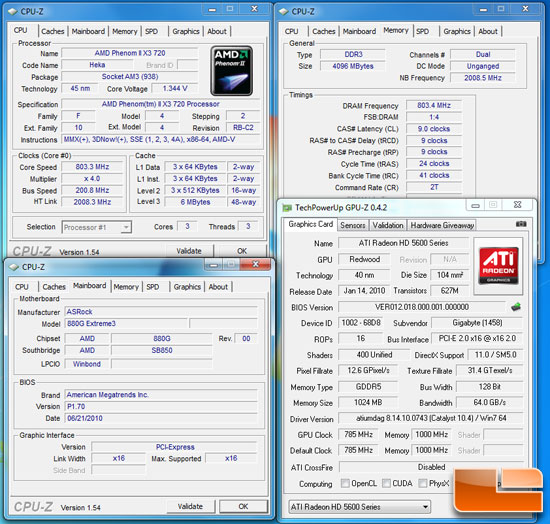The width and height of the screenshot is (550, 524).
Task: Click the Subvendor value Gigabyte (1458)
Action: pos(477,323)
